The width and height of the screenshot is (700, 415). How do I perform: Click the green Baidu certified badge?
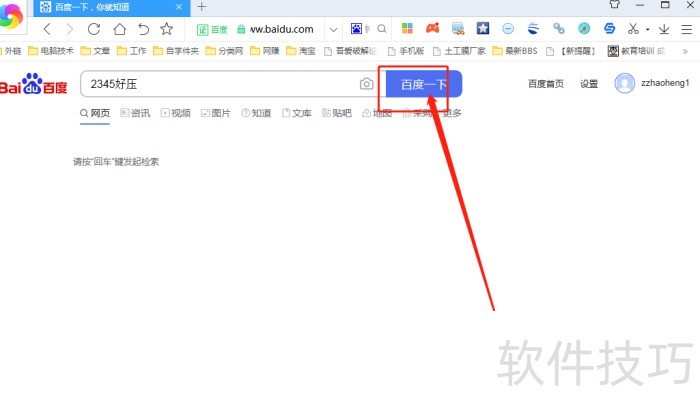coord(212,29)
